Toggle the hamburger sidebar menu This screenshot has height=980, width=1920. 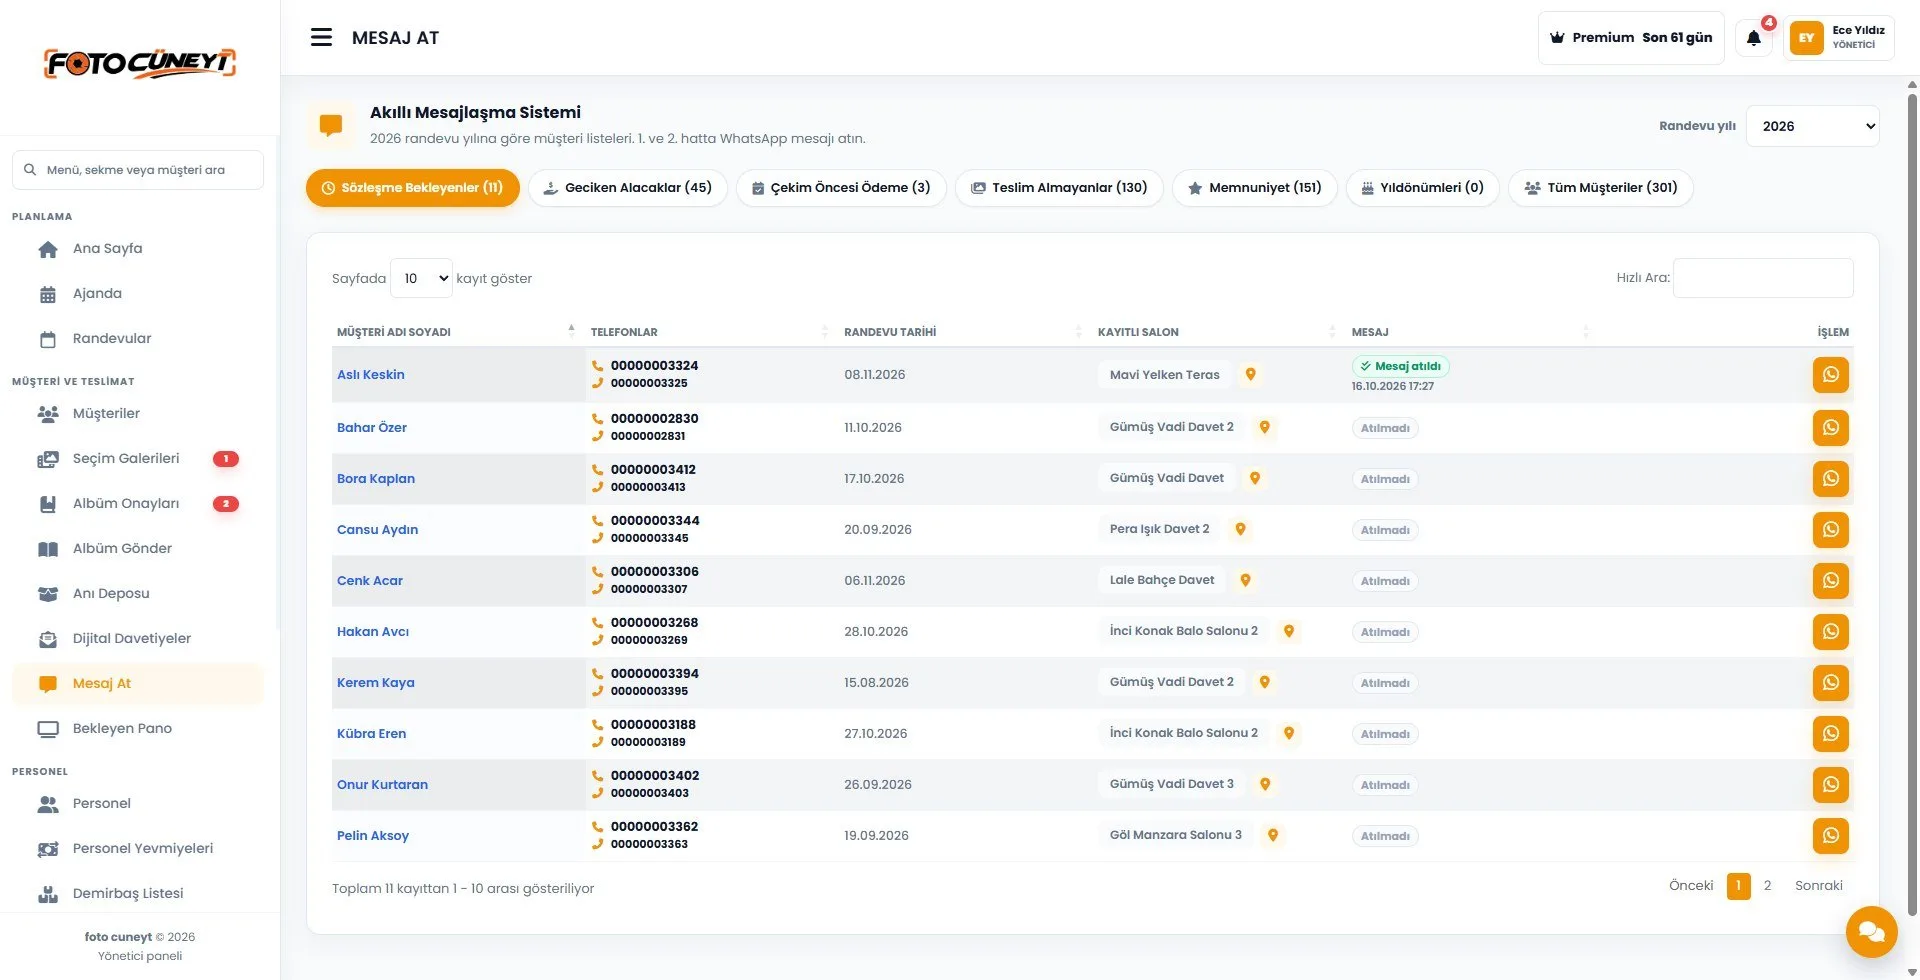coord(321,38)
